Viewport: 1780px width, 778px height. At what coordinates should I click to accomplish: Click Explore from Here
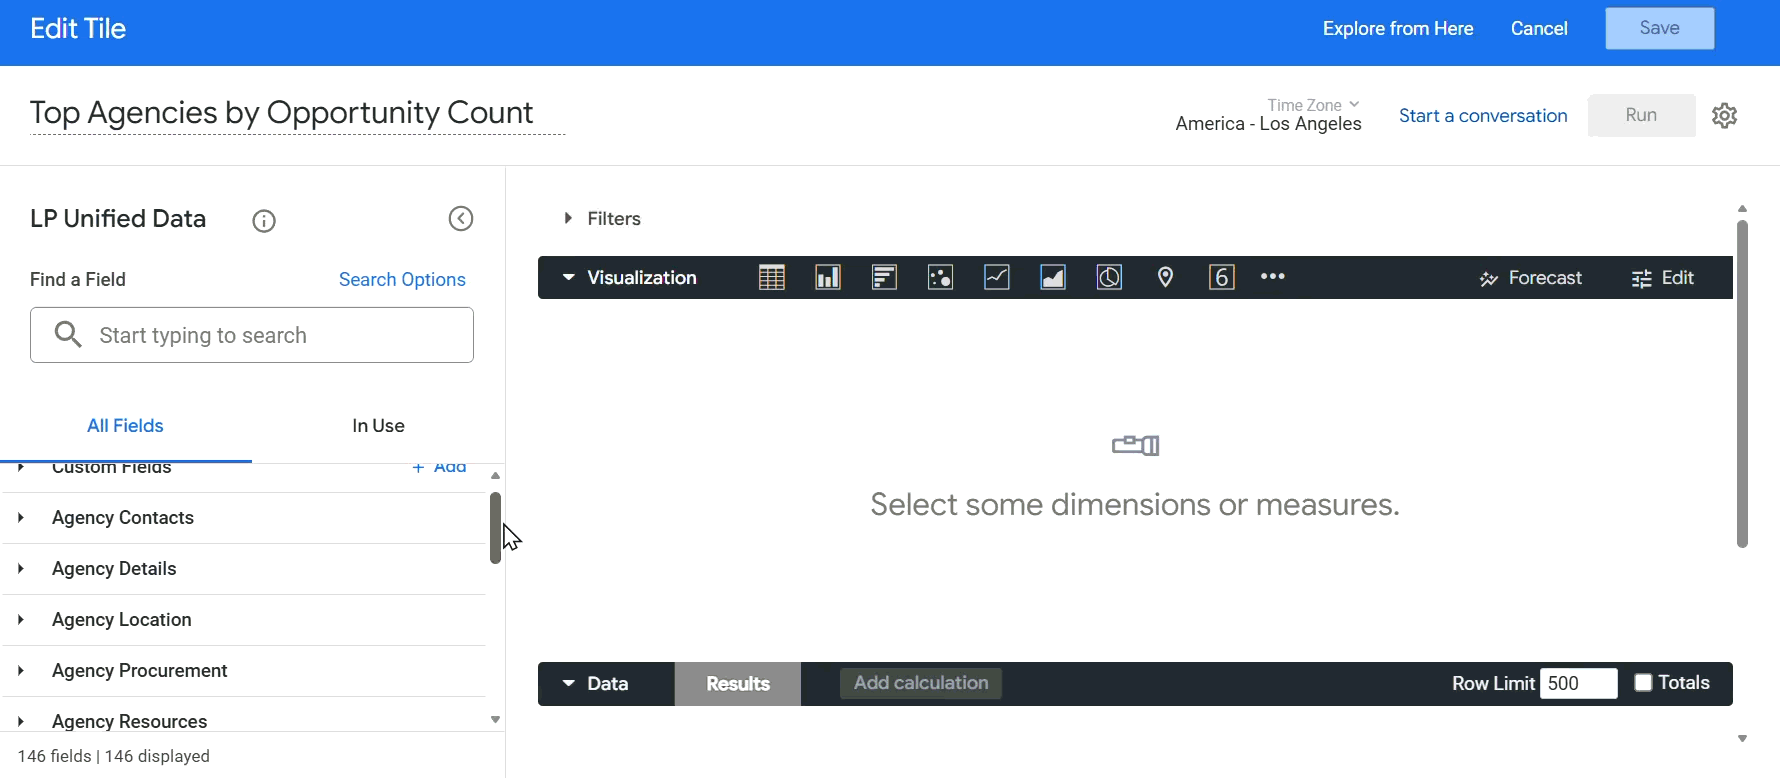click(1398, 29)
